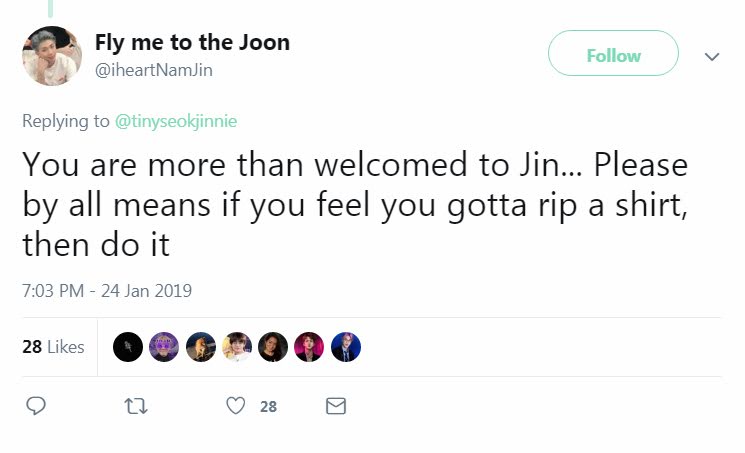Visit the @iheartNamJin handle link

pos(154,69)
